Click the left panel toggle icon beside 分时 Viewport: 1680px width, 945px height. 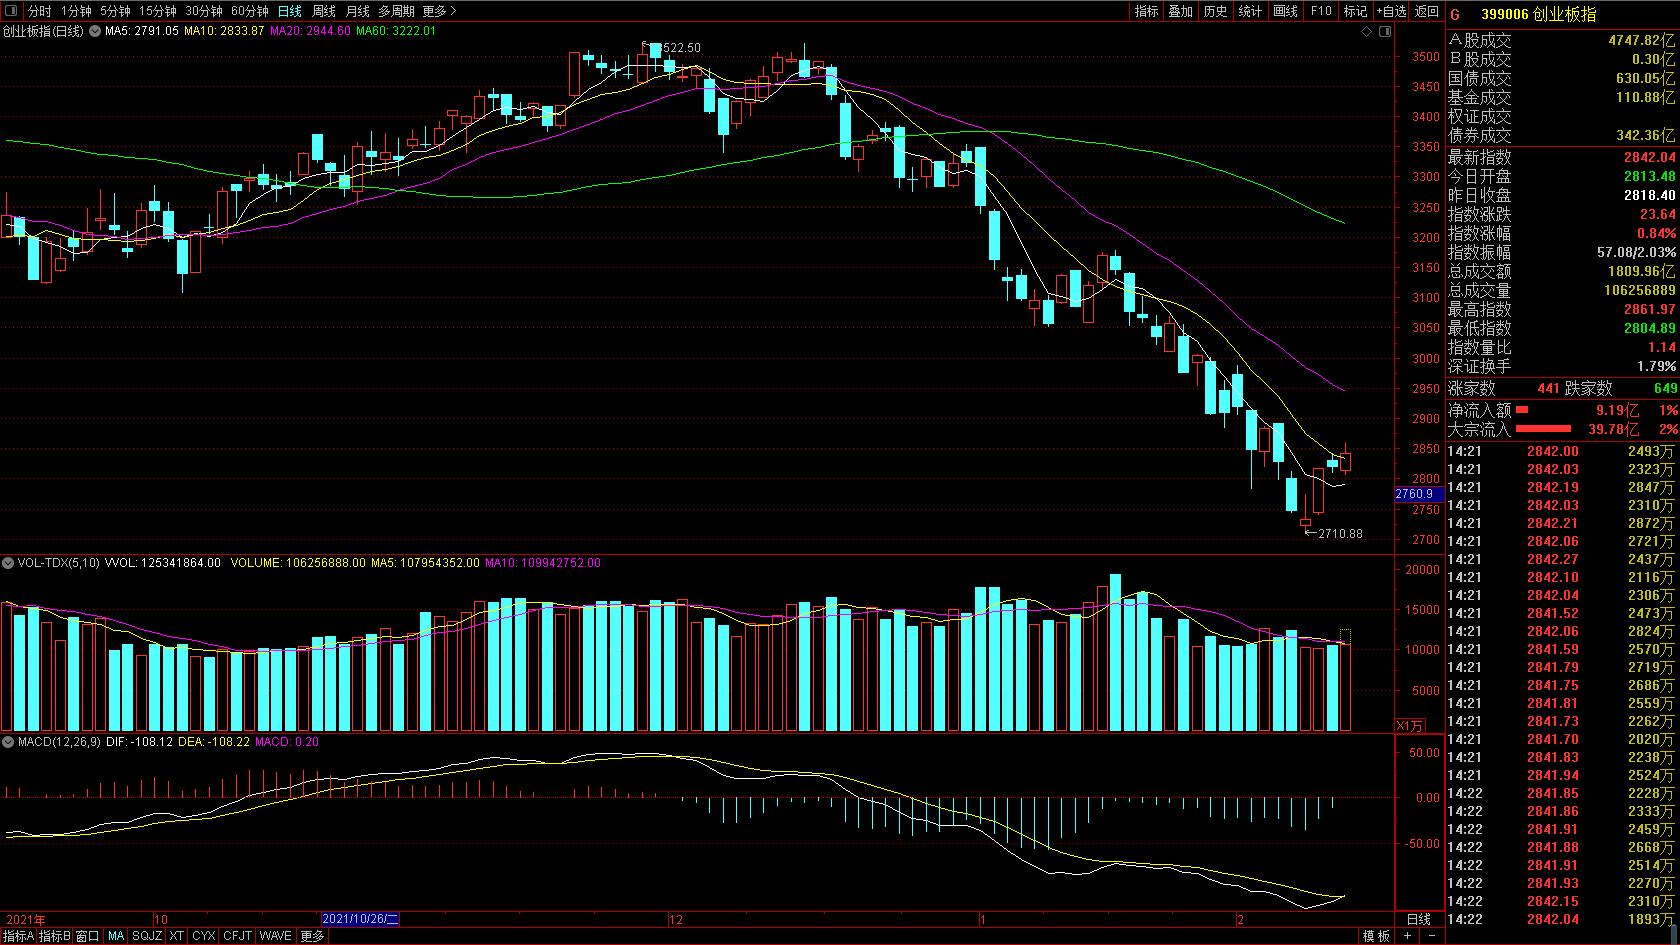pyautogui.click(x=13, y=11)
